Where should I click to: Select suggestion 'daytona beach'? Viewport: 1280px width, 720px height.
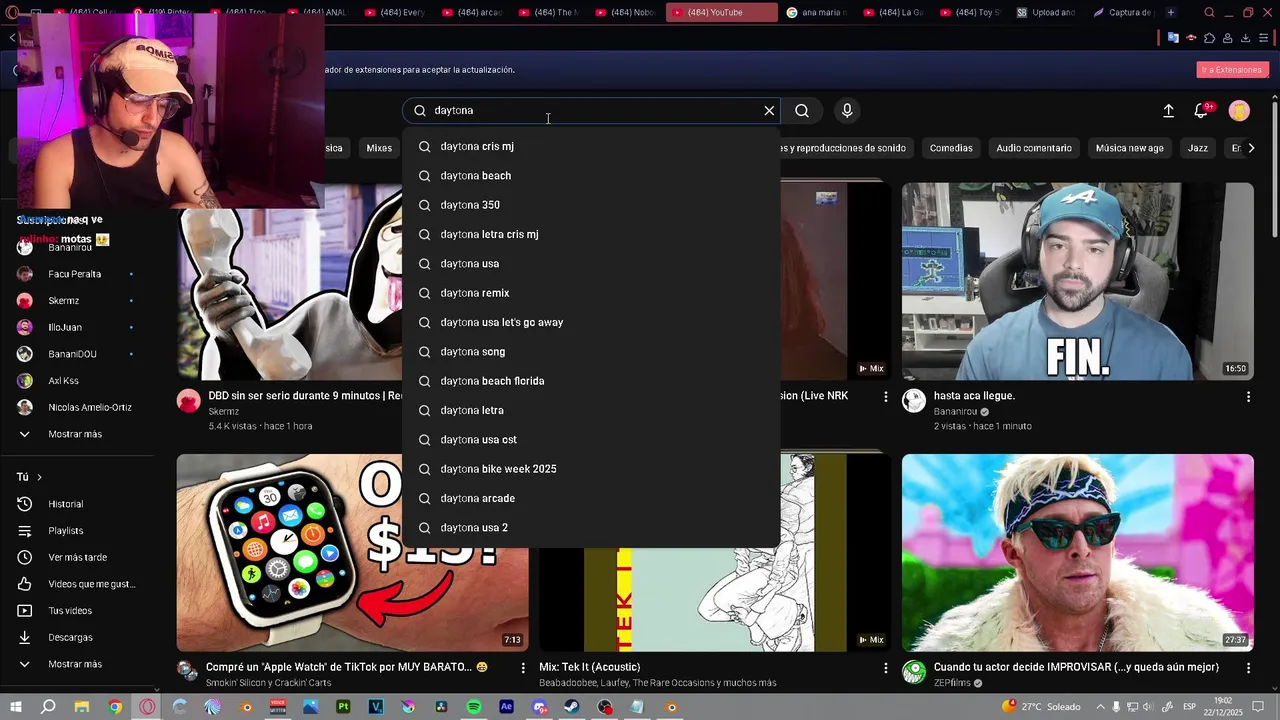pos(590,176)
